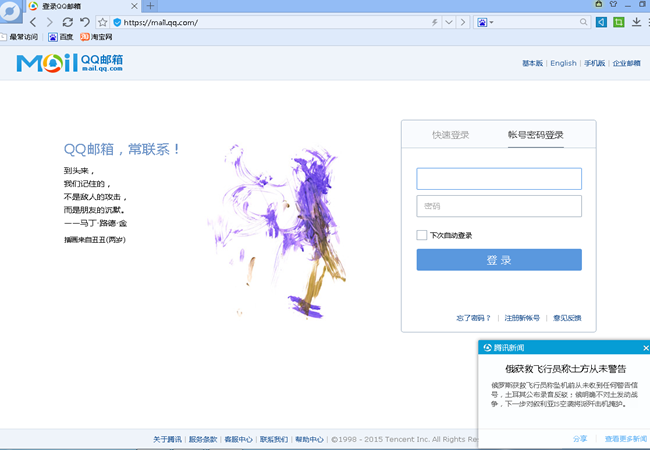Click the news popup summary text

point(565,394)
